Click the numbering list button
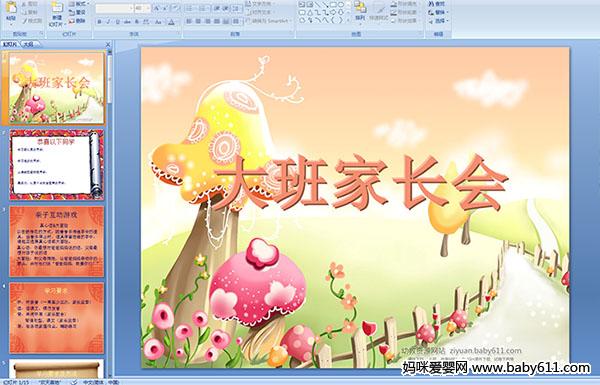This screenshot has height=385, width=600. [x=203, y=8]
